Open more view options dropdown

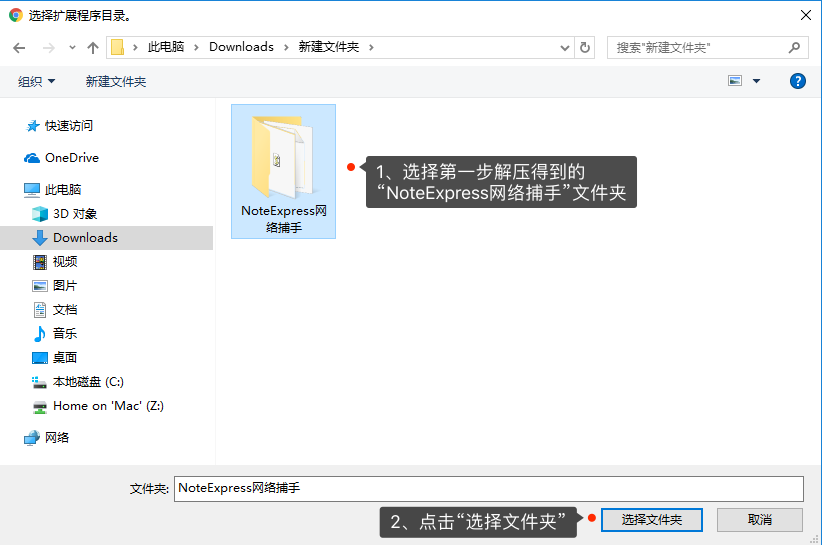[756, 81]
